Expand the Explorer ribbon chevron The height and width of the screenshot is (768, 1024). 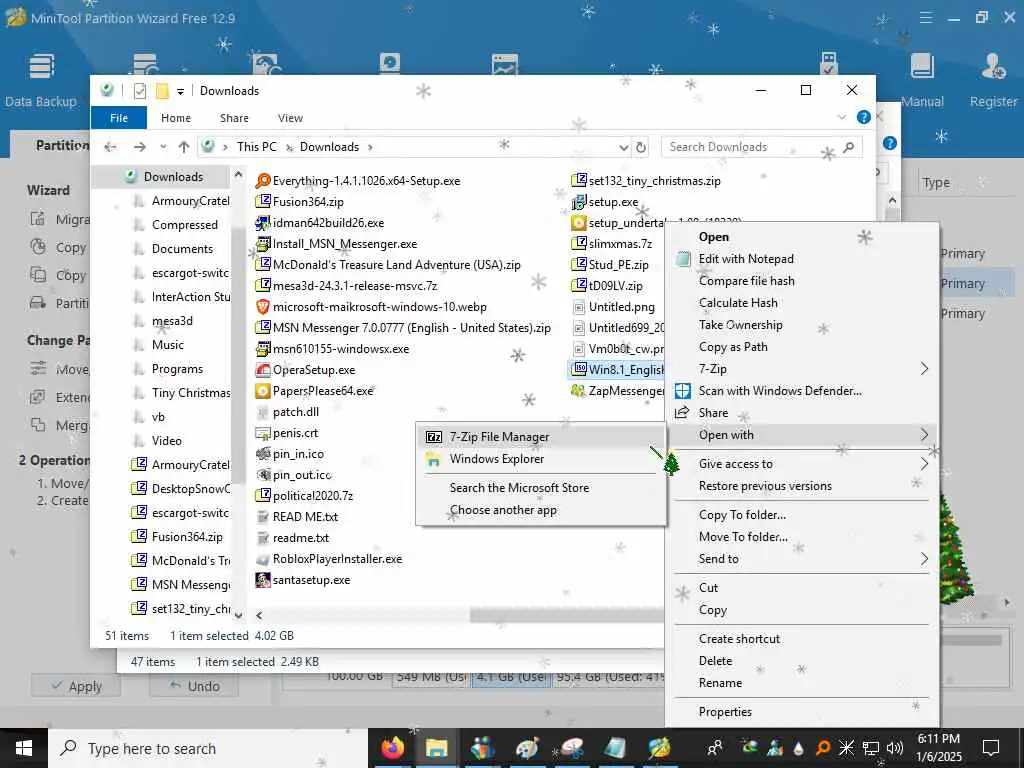tap(842, 118)
